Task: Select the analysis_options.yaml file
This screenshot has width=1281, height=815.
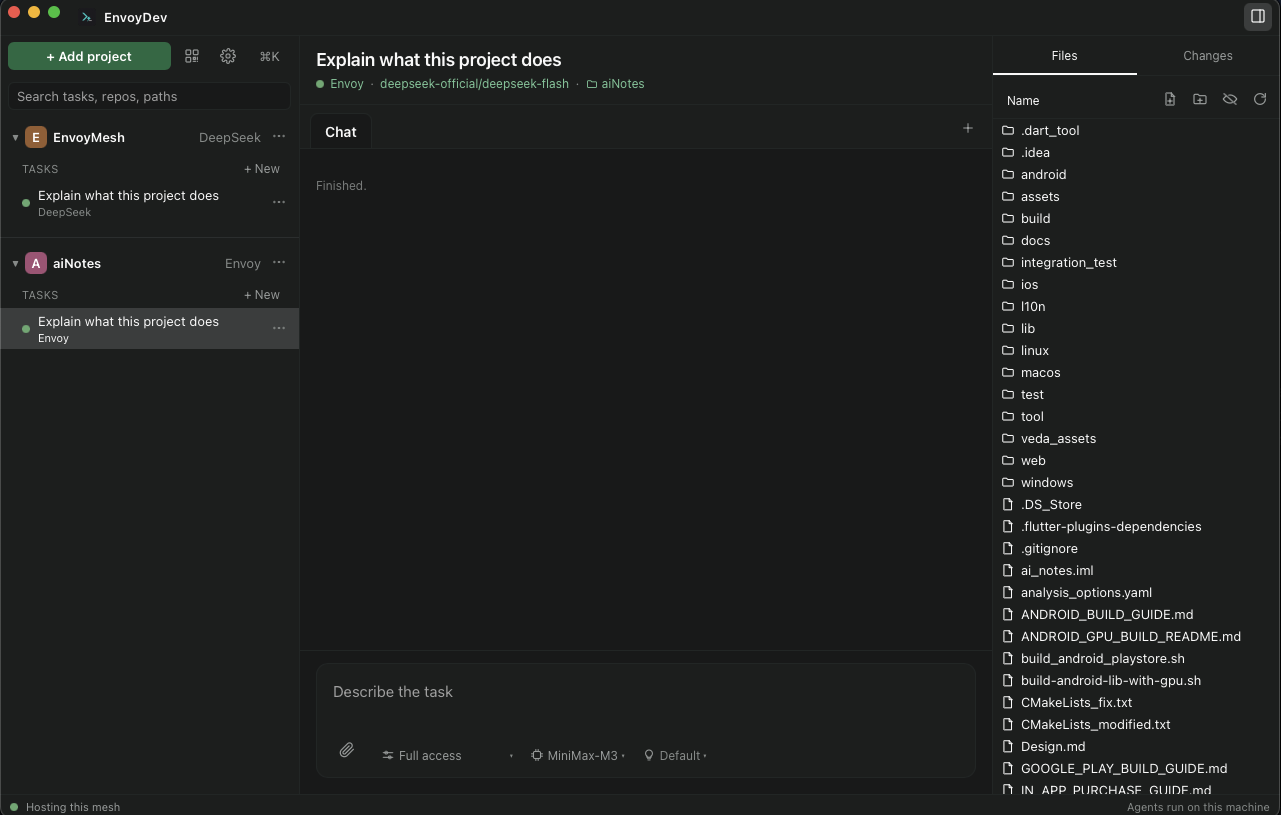Action: tap(1137, 592)
